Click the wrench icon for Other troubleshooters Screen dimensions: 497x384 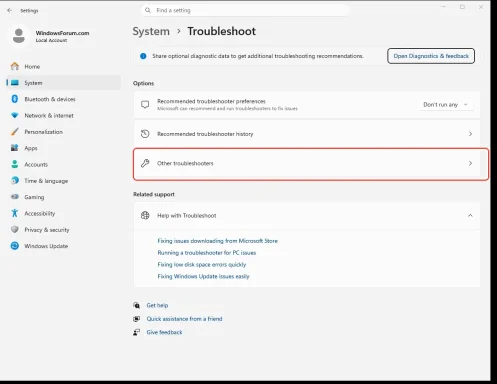point(145,163)
